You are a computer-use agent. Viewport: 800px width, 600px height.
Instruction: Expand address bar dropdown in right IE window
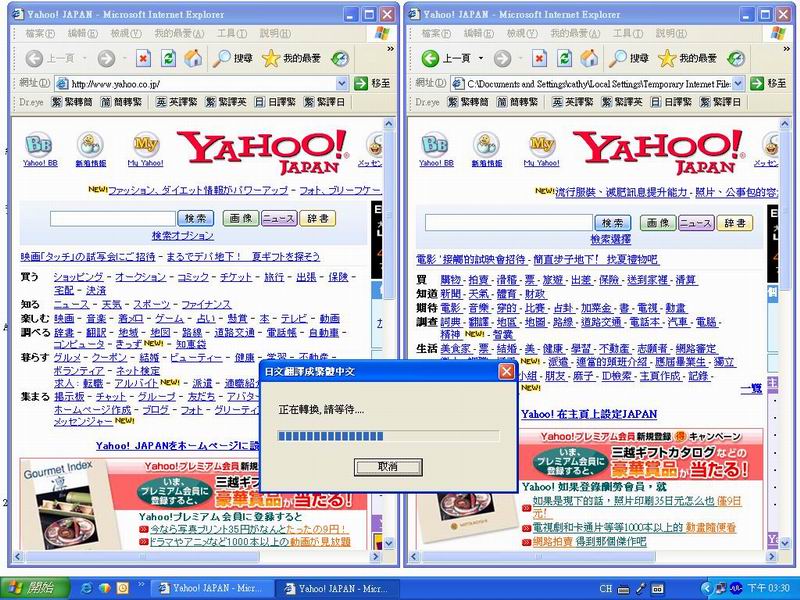click(738, 83)
